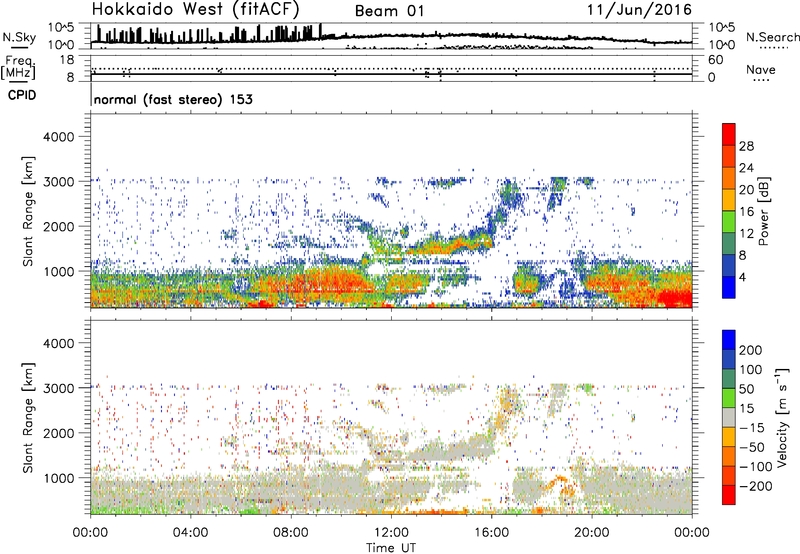Click the '08:00' time tick label
The image size is (800, 554).
click(x=291, y=533)
